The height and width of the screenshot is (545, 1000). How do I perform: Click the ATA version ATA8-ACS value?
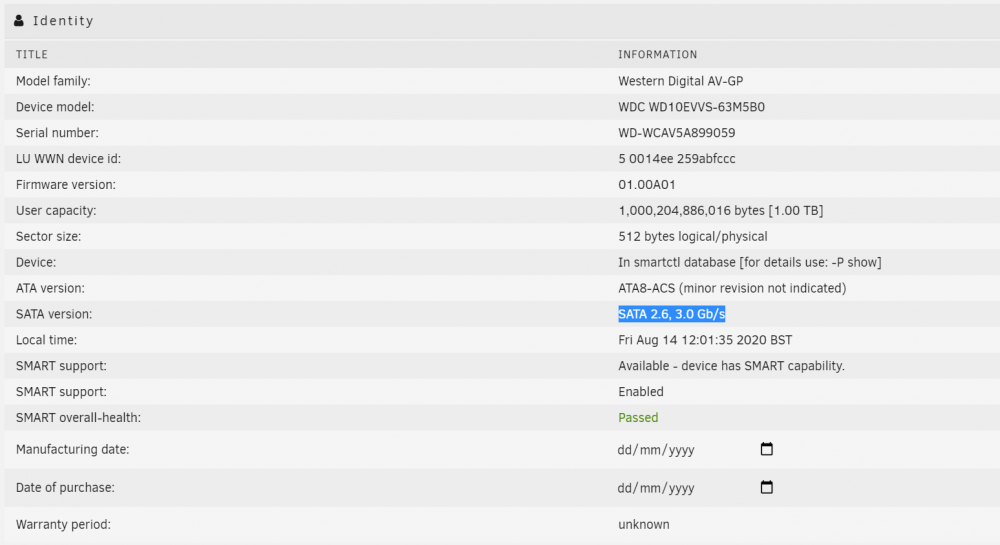click(732, 288)
